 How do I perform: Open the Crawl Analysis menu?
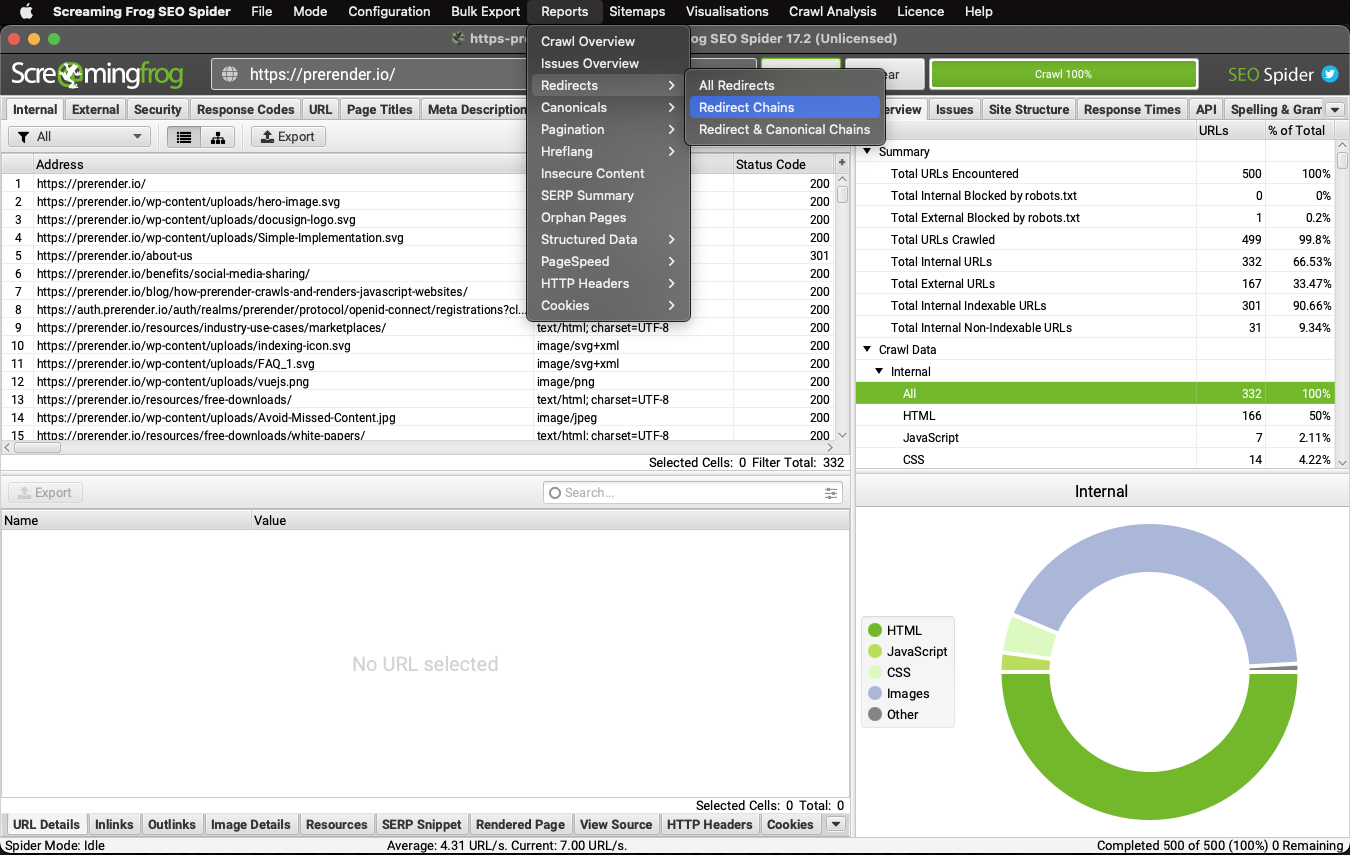(x=832, y=12)
